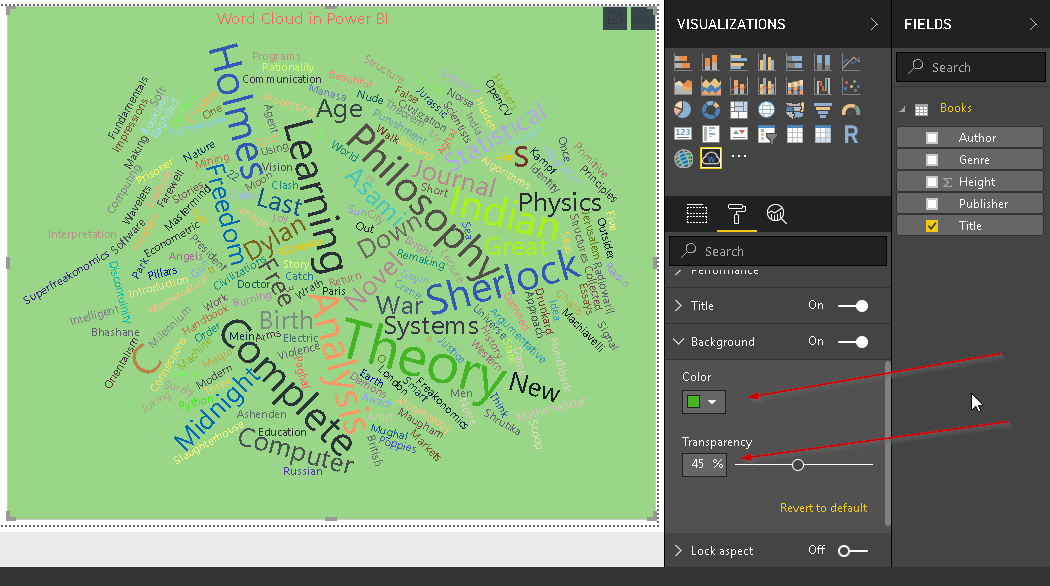Viewport: 1050px width, 586px height.
Task: Expand the Lock aspect section
Action: (678, 551)
